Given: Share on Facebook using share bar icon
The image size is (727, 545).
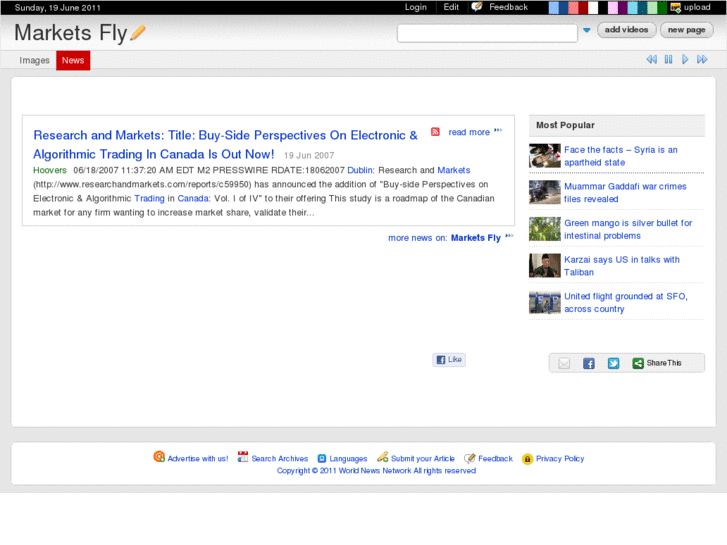Looking at the screenshot, I should pyautogui.click(x=588, y=363).
